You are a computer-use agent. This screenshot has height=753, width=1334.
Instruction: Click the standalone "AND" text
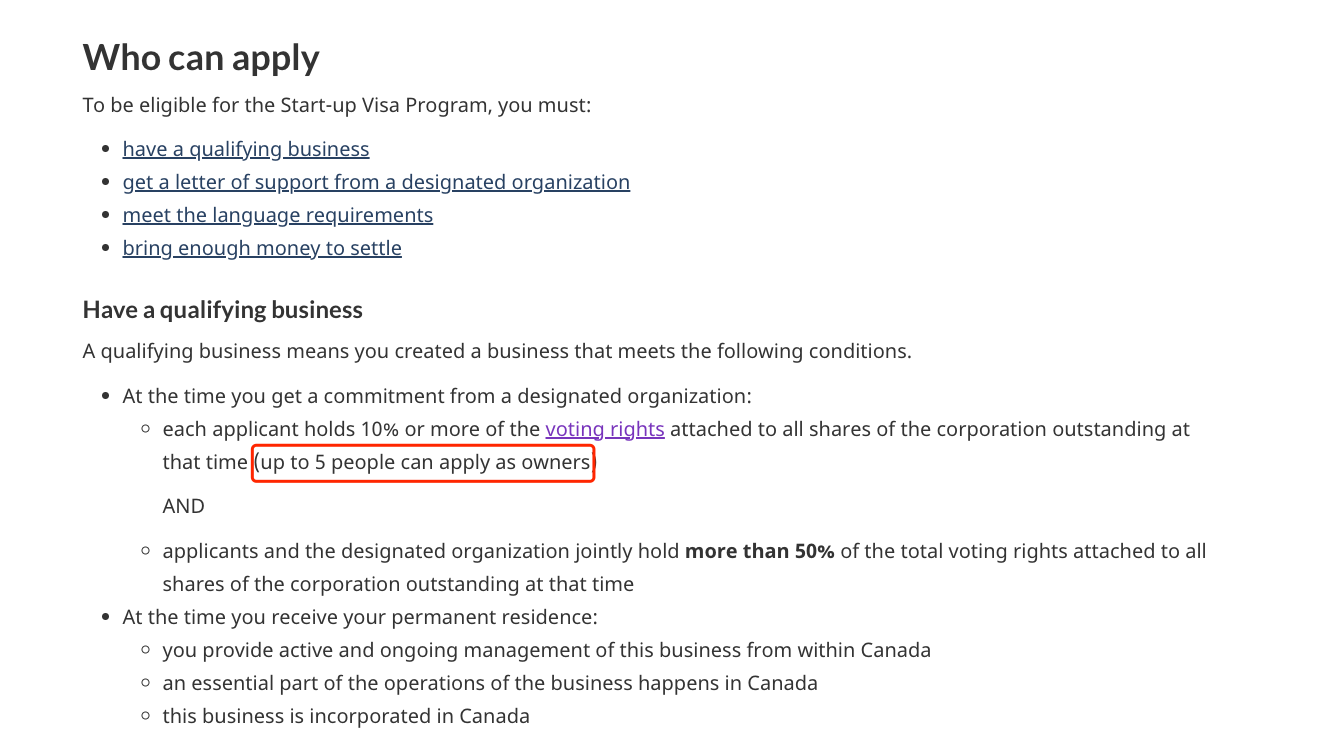[x=184, y=506]
